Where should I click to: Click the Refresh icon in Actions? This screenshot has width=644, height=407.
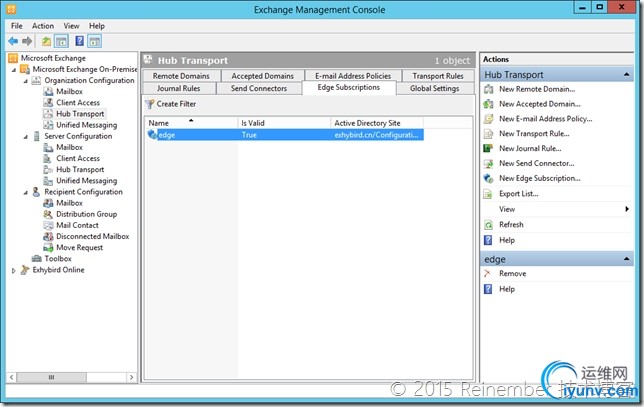coord(488,225)
